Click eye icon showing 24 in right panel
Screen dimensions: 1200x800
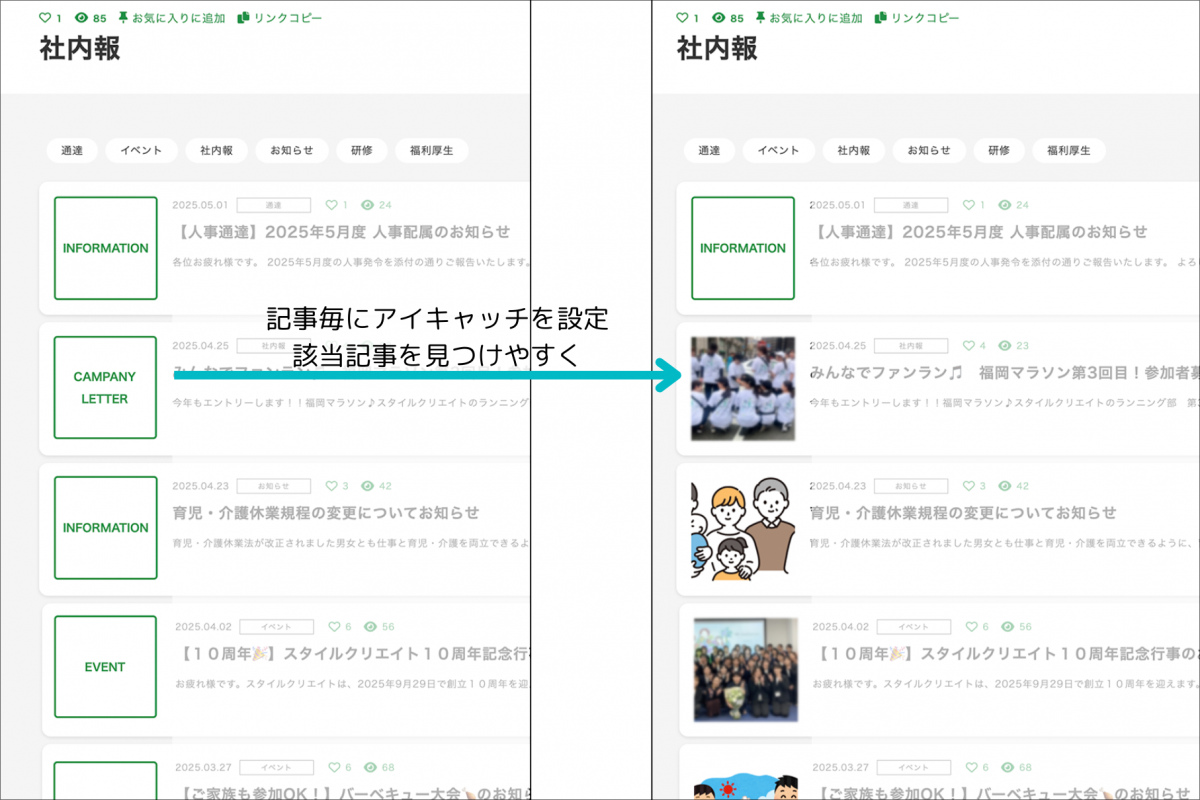point(1004,205)
